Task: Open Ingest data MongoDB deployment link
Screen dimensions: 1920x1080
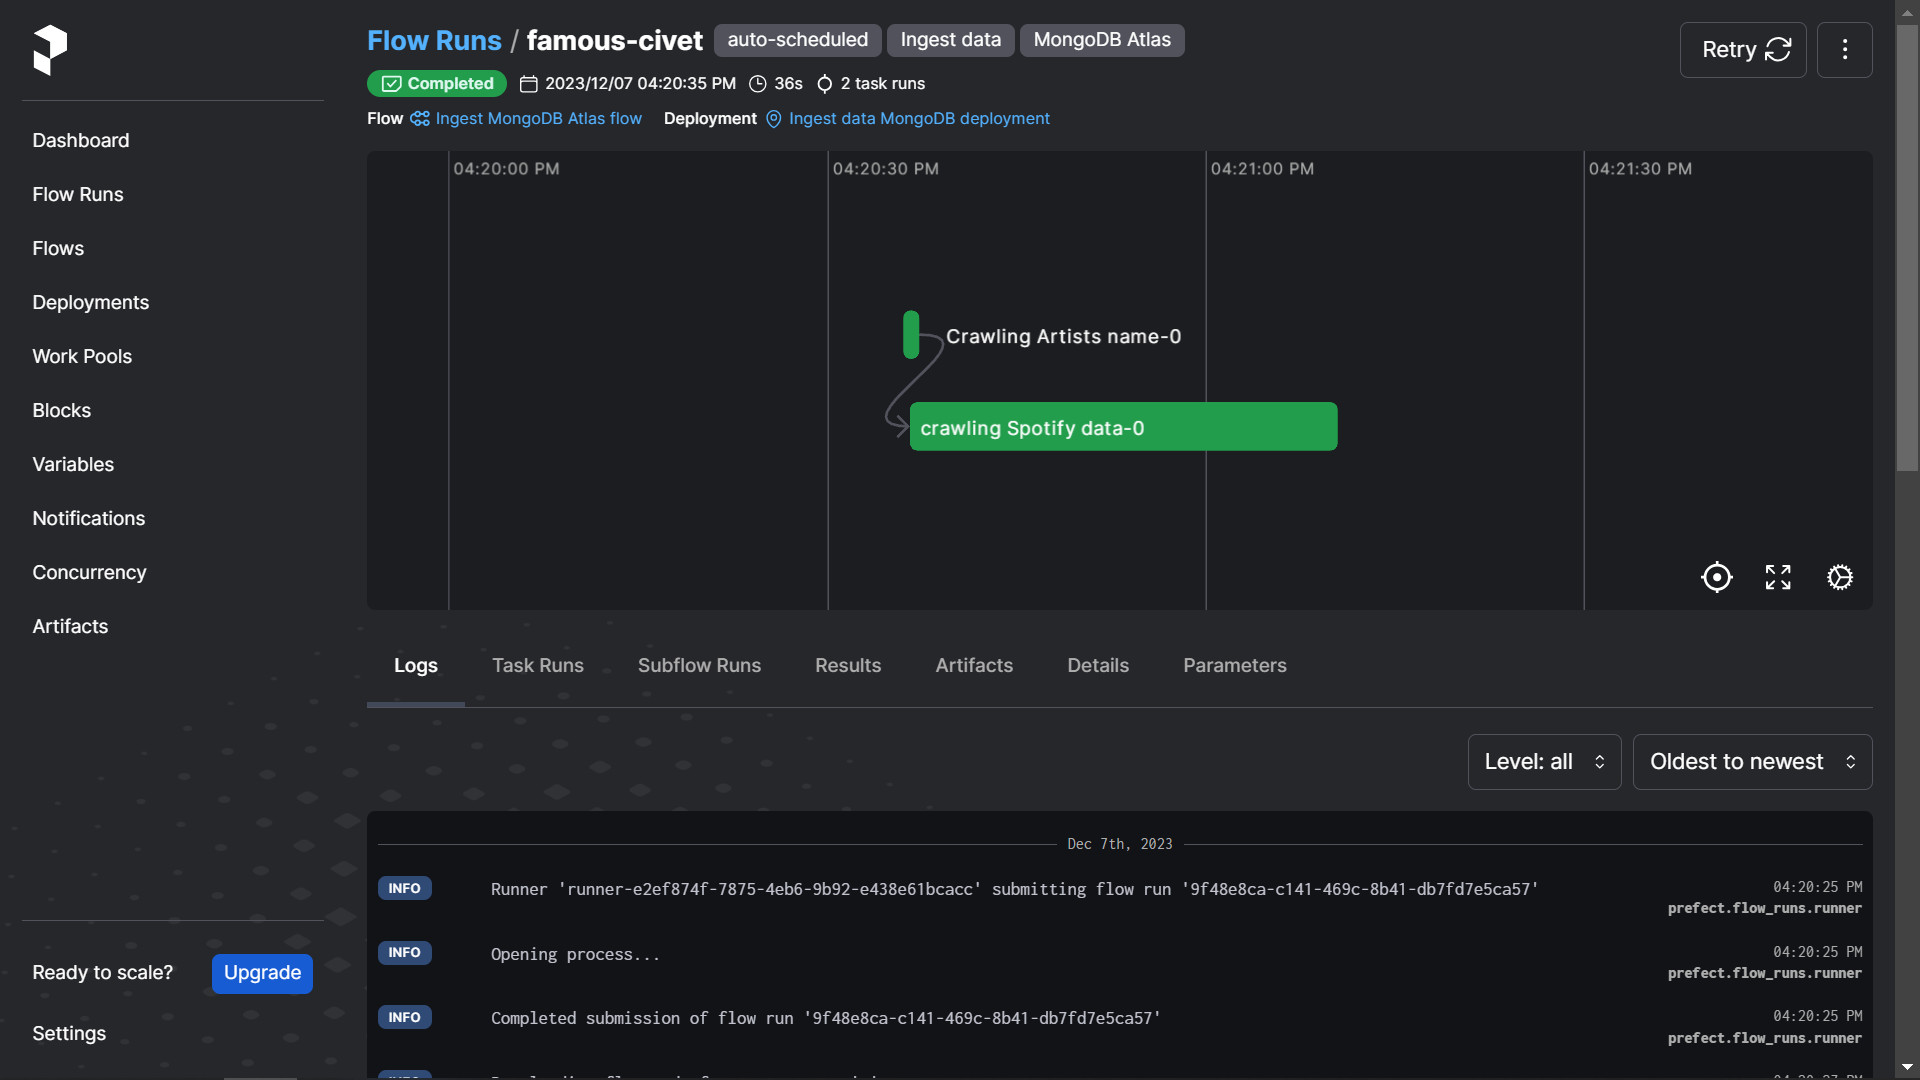Action: click(918, 119)
